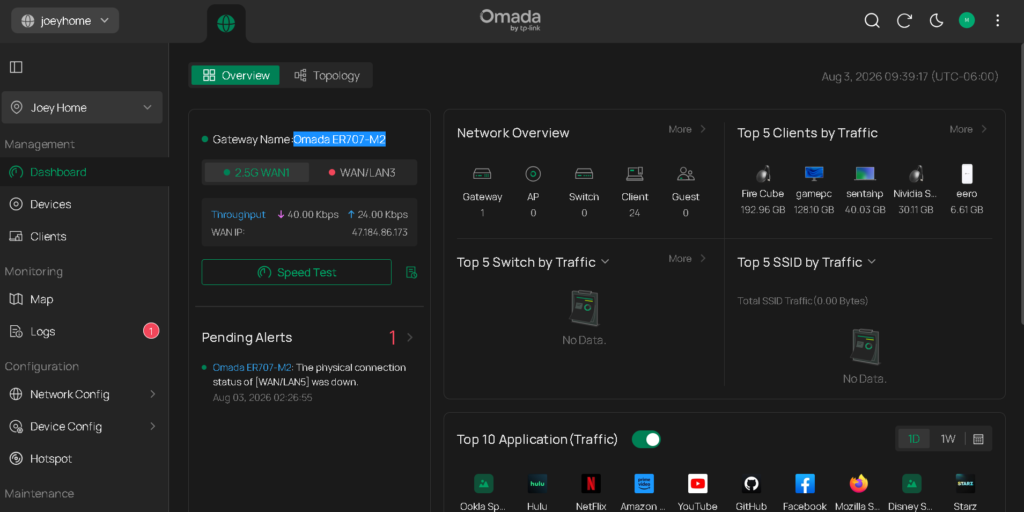Click the Switch icon in Network Overview
The image size is (1024, 512).
click(x=584, y=174)
